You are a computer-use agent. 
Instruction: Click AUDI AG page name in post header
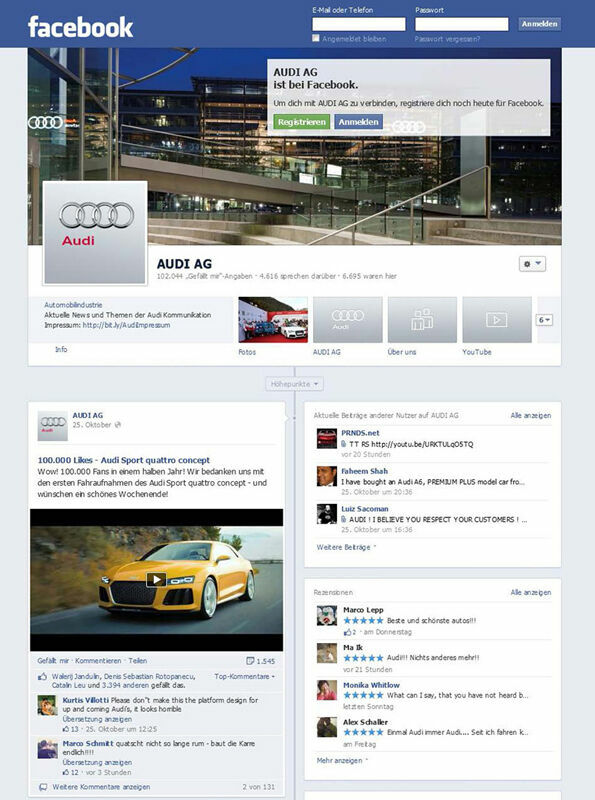[x=88, y=415]
